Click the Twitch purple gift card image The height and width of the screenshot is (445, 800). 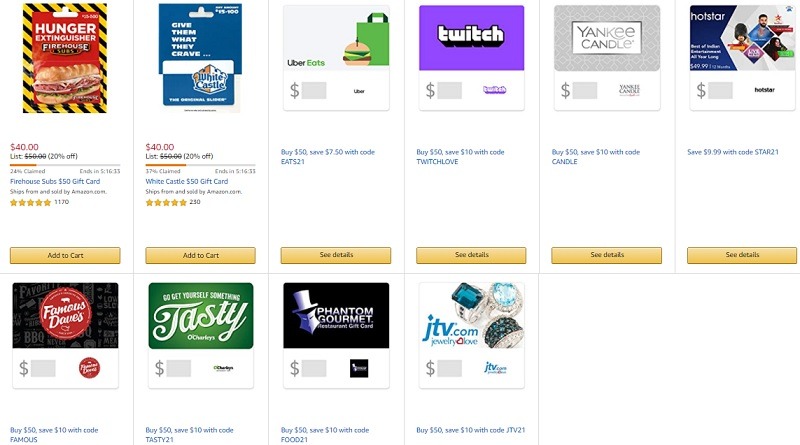[471, 38]
